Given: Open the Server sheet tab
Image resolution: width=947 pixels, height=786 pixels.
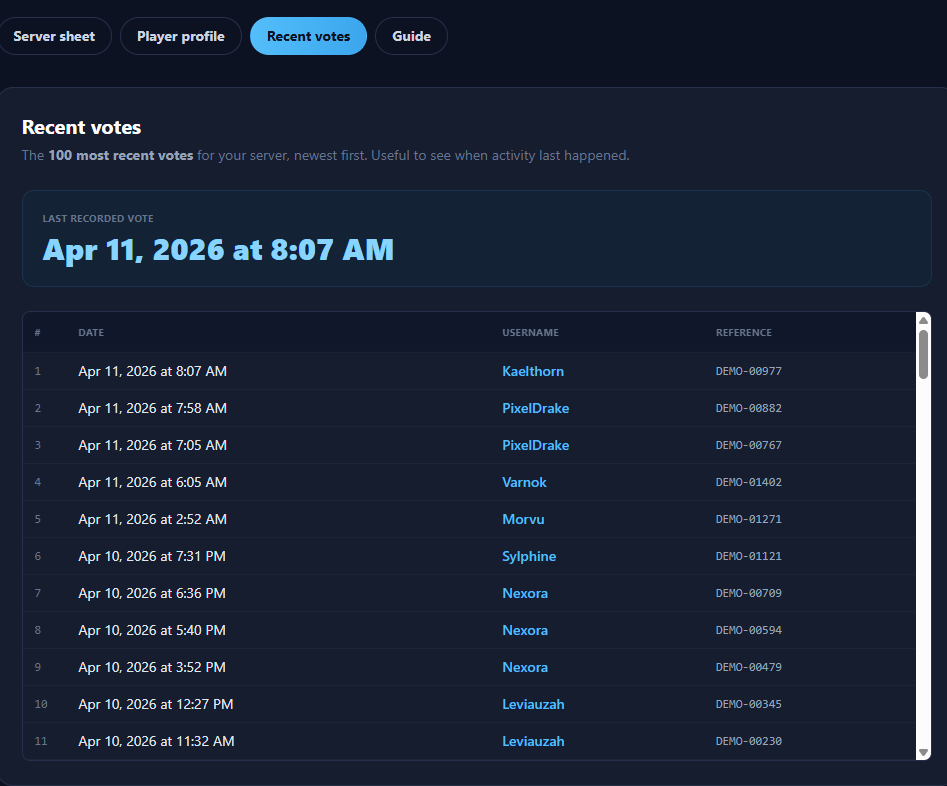Looking at the screenshot, I should click(x=54, y=36).
